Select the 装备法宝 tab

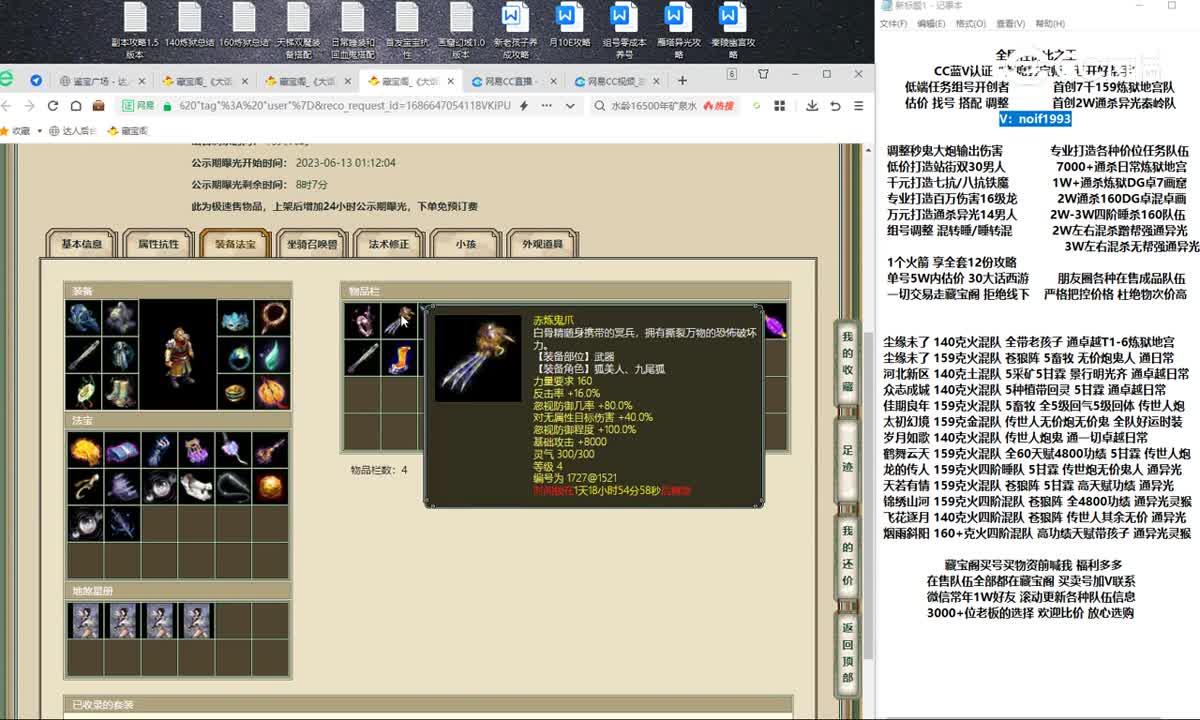[235, 243]
